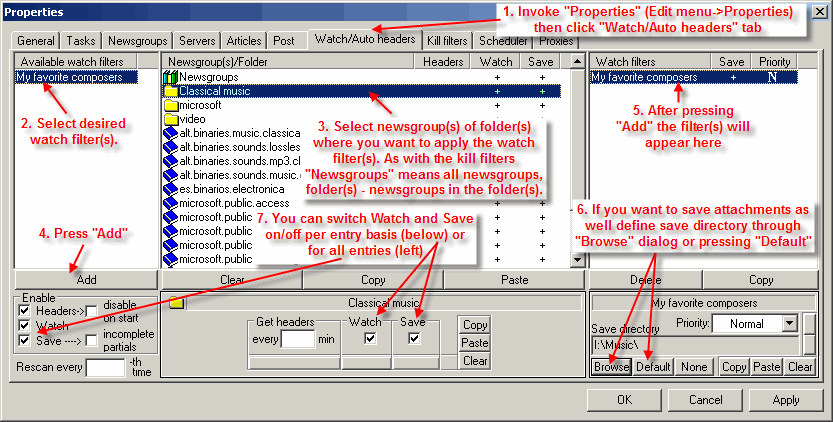Image resolution: width=833 pixels, height=422 pixels.
Task: Select My favorite composers in Available watch filters
Action: pos(70,77)
